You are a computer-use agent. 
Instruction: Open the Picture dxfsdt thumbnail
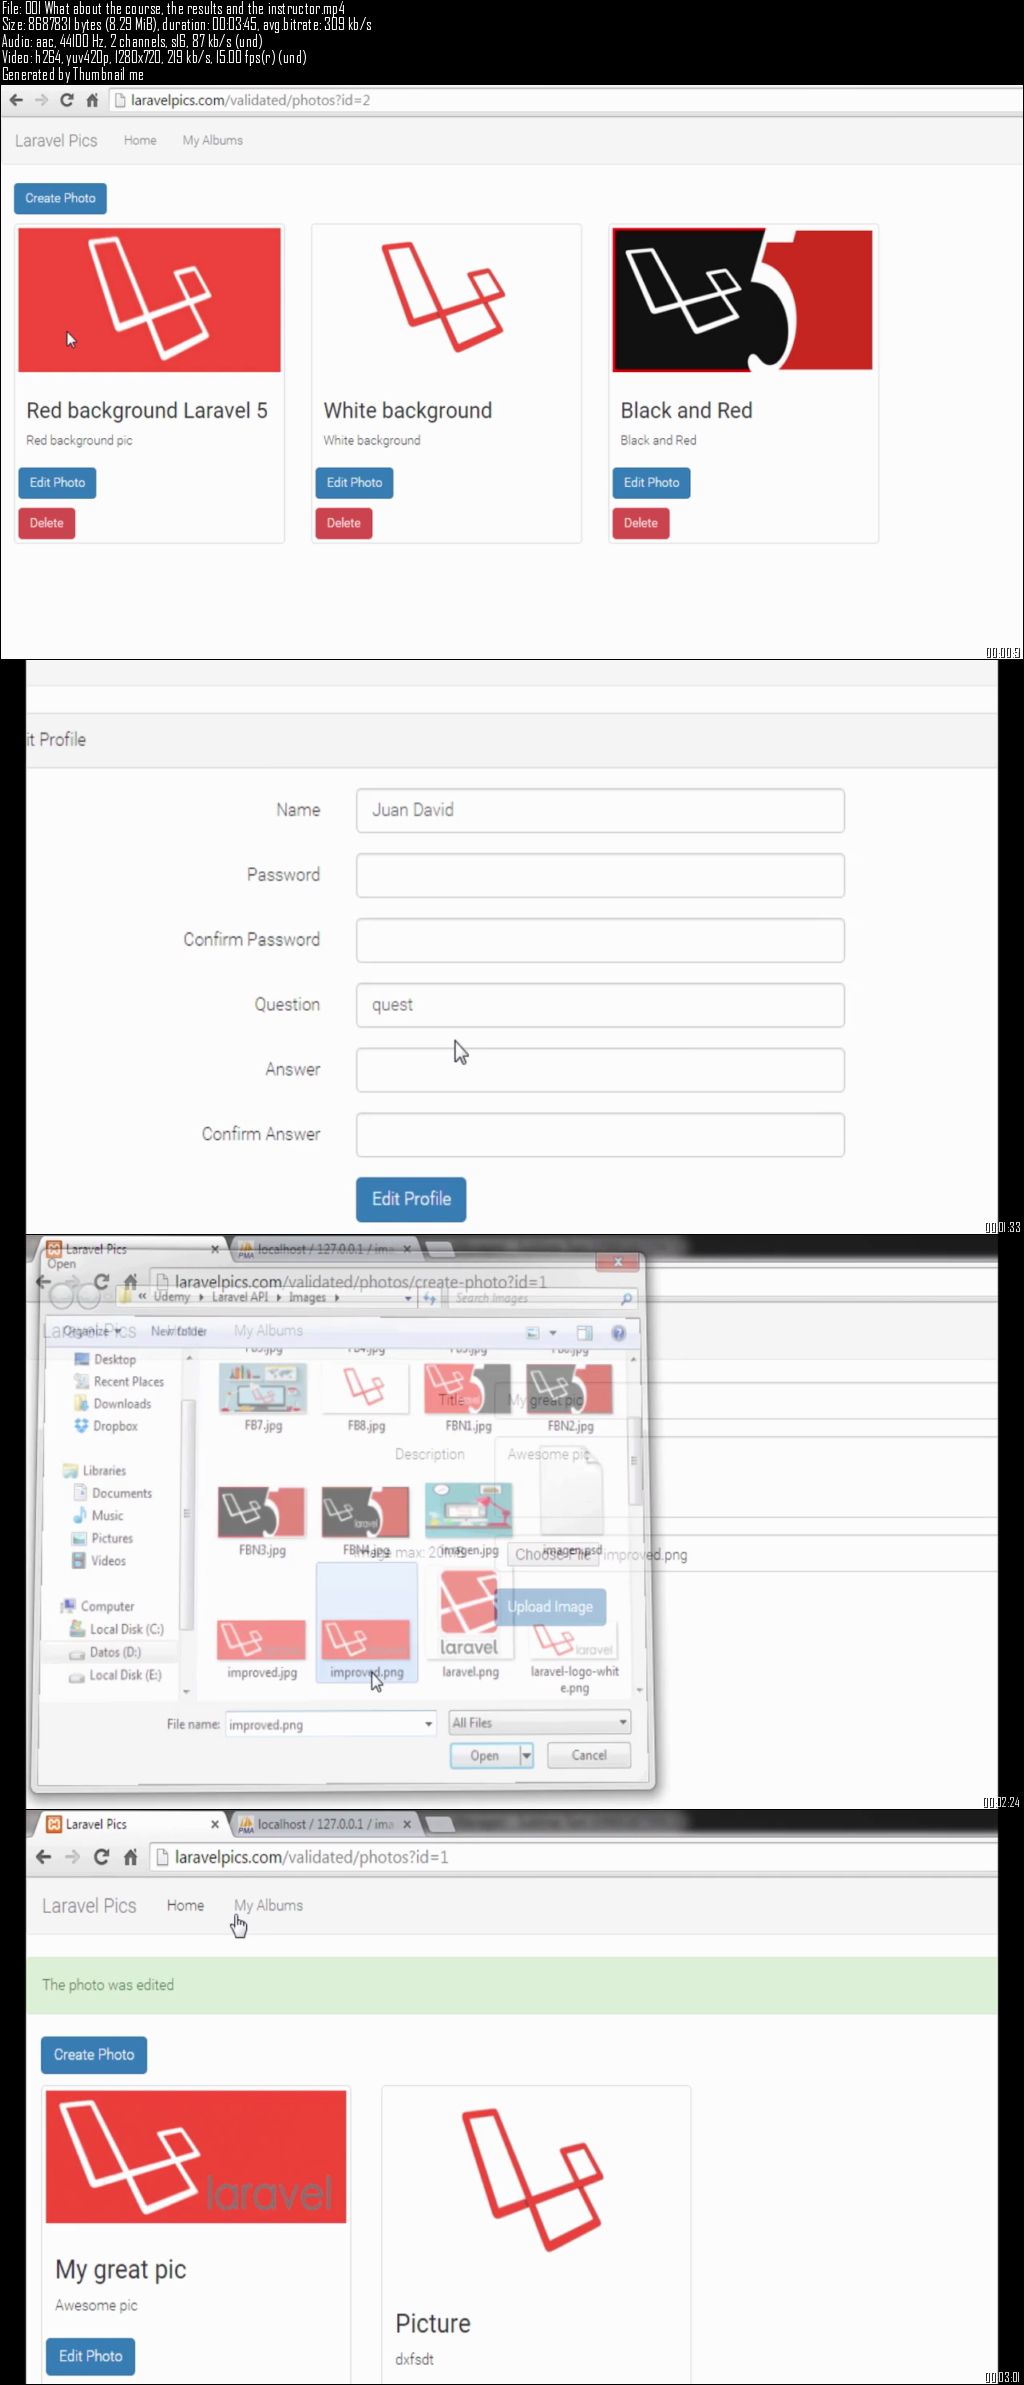(x=535, y=2180)
